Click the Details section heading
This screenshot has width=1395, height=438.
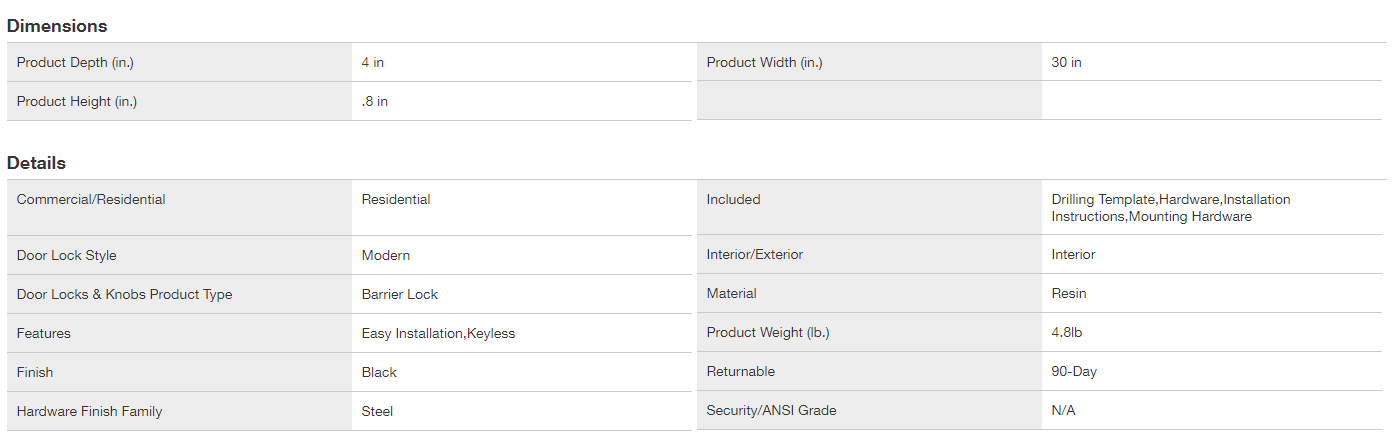36,163
